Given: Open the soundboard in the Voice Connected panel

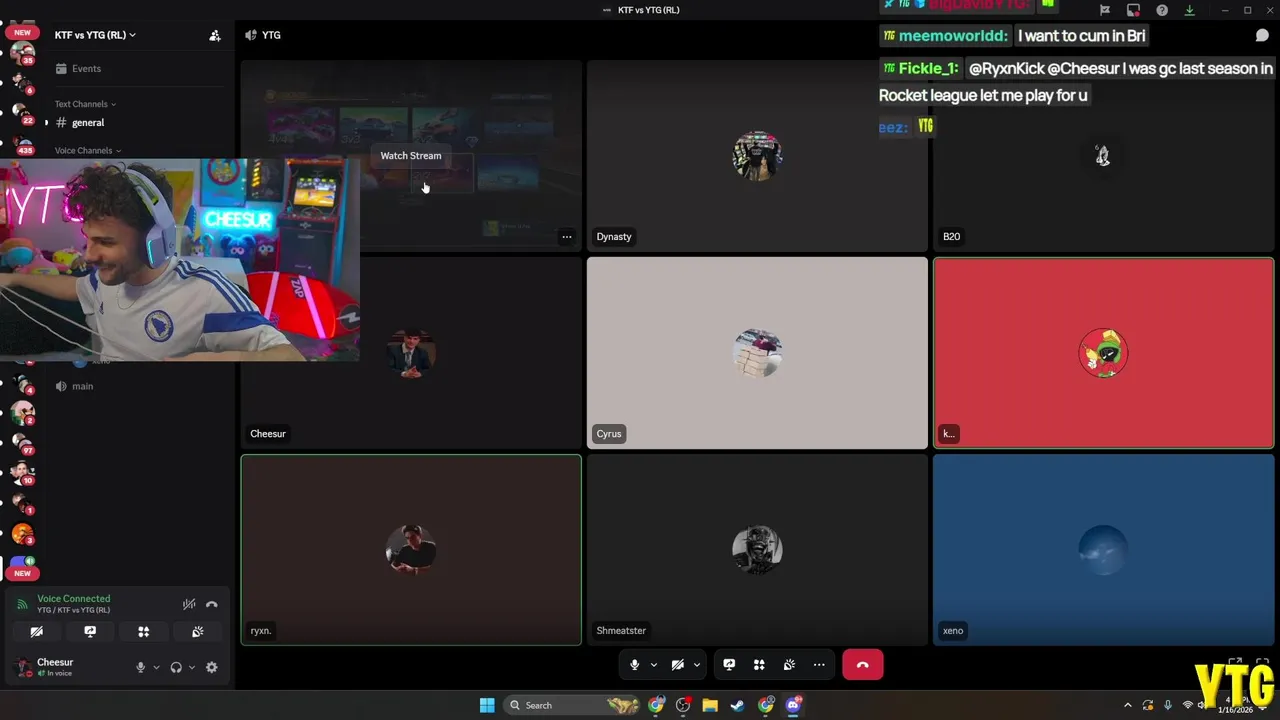Looking at the screenshot, I should [x=197, y=632].
